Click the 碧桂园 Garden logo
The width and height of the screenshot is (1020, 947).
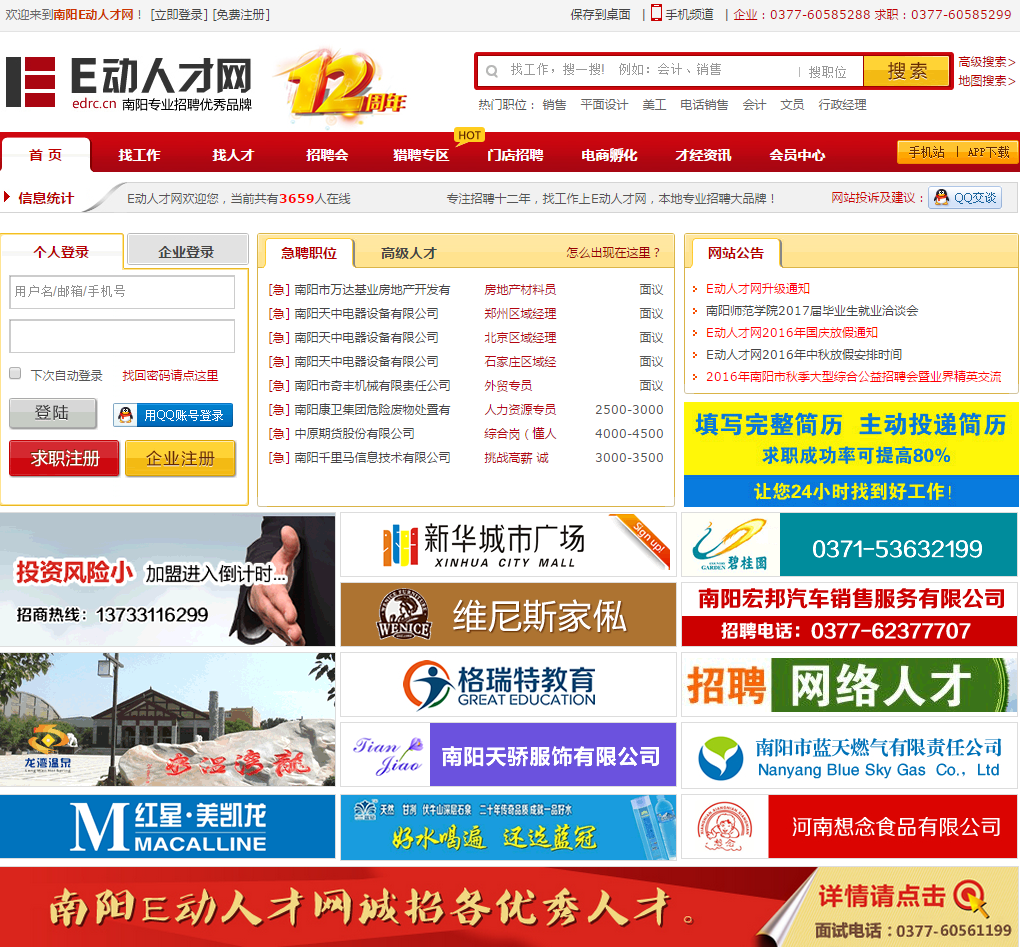[731, 544]
